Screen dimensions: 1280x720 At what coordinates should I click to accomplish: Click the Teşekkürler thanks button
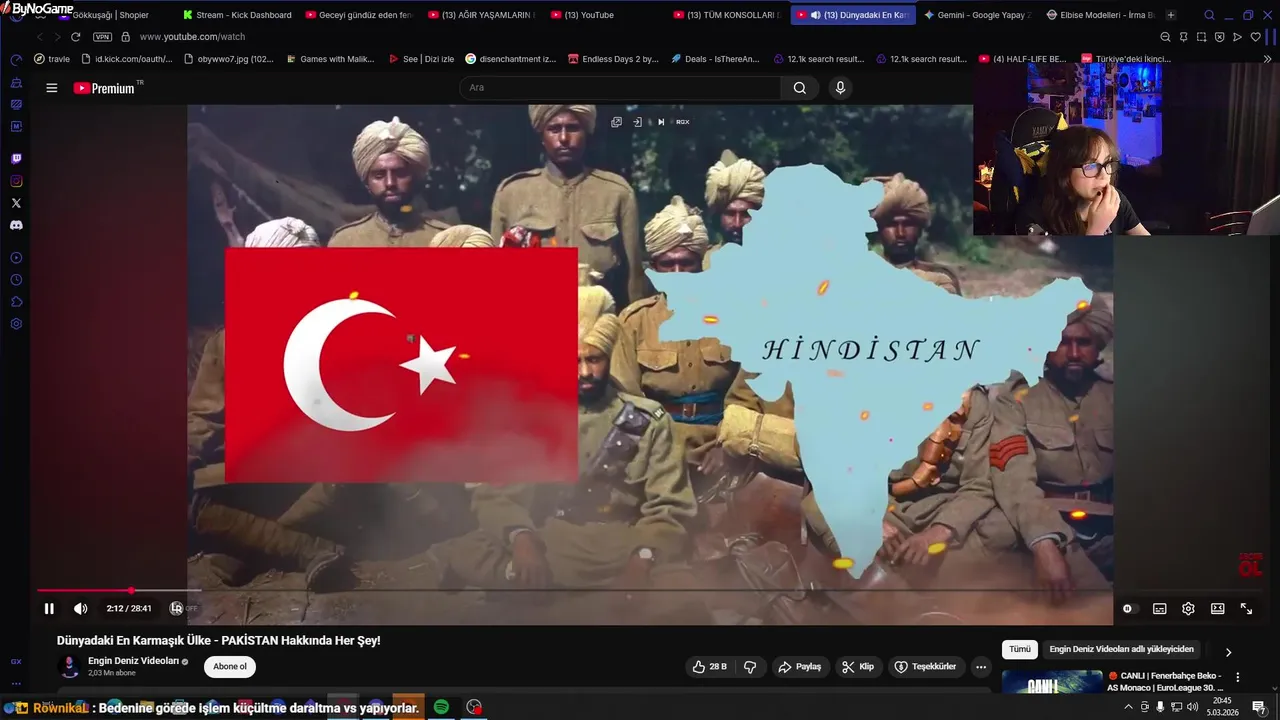coord(925,667)
